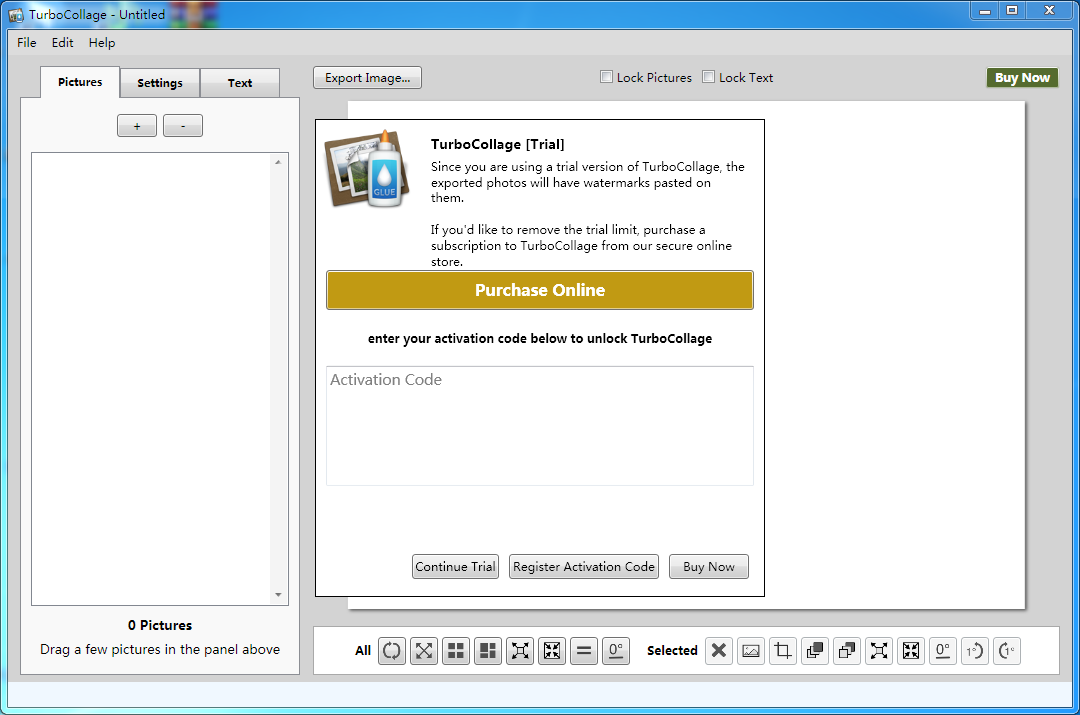
Task: Click inward arrows shrink icon in Selected group
Action: tap(911, 650)
